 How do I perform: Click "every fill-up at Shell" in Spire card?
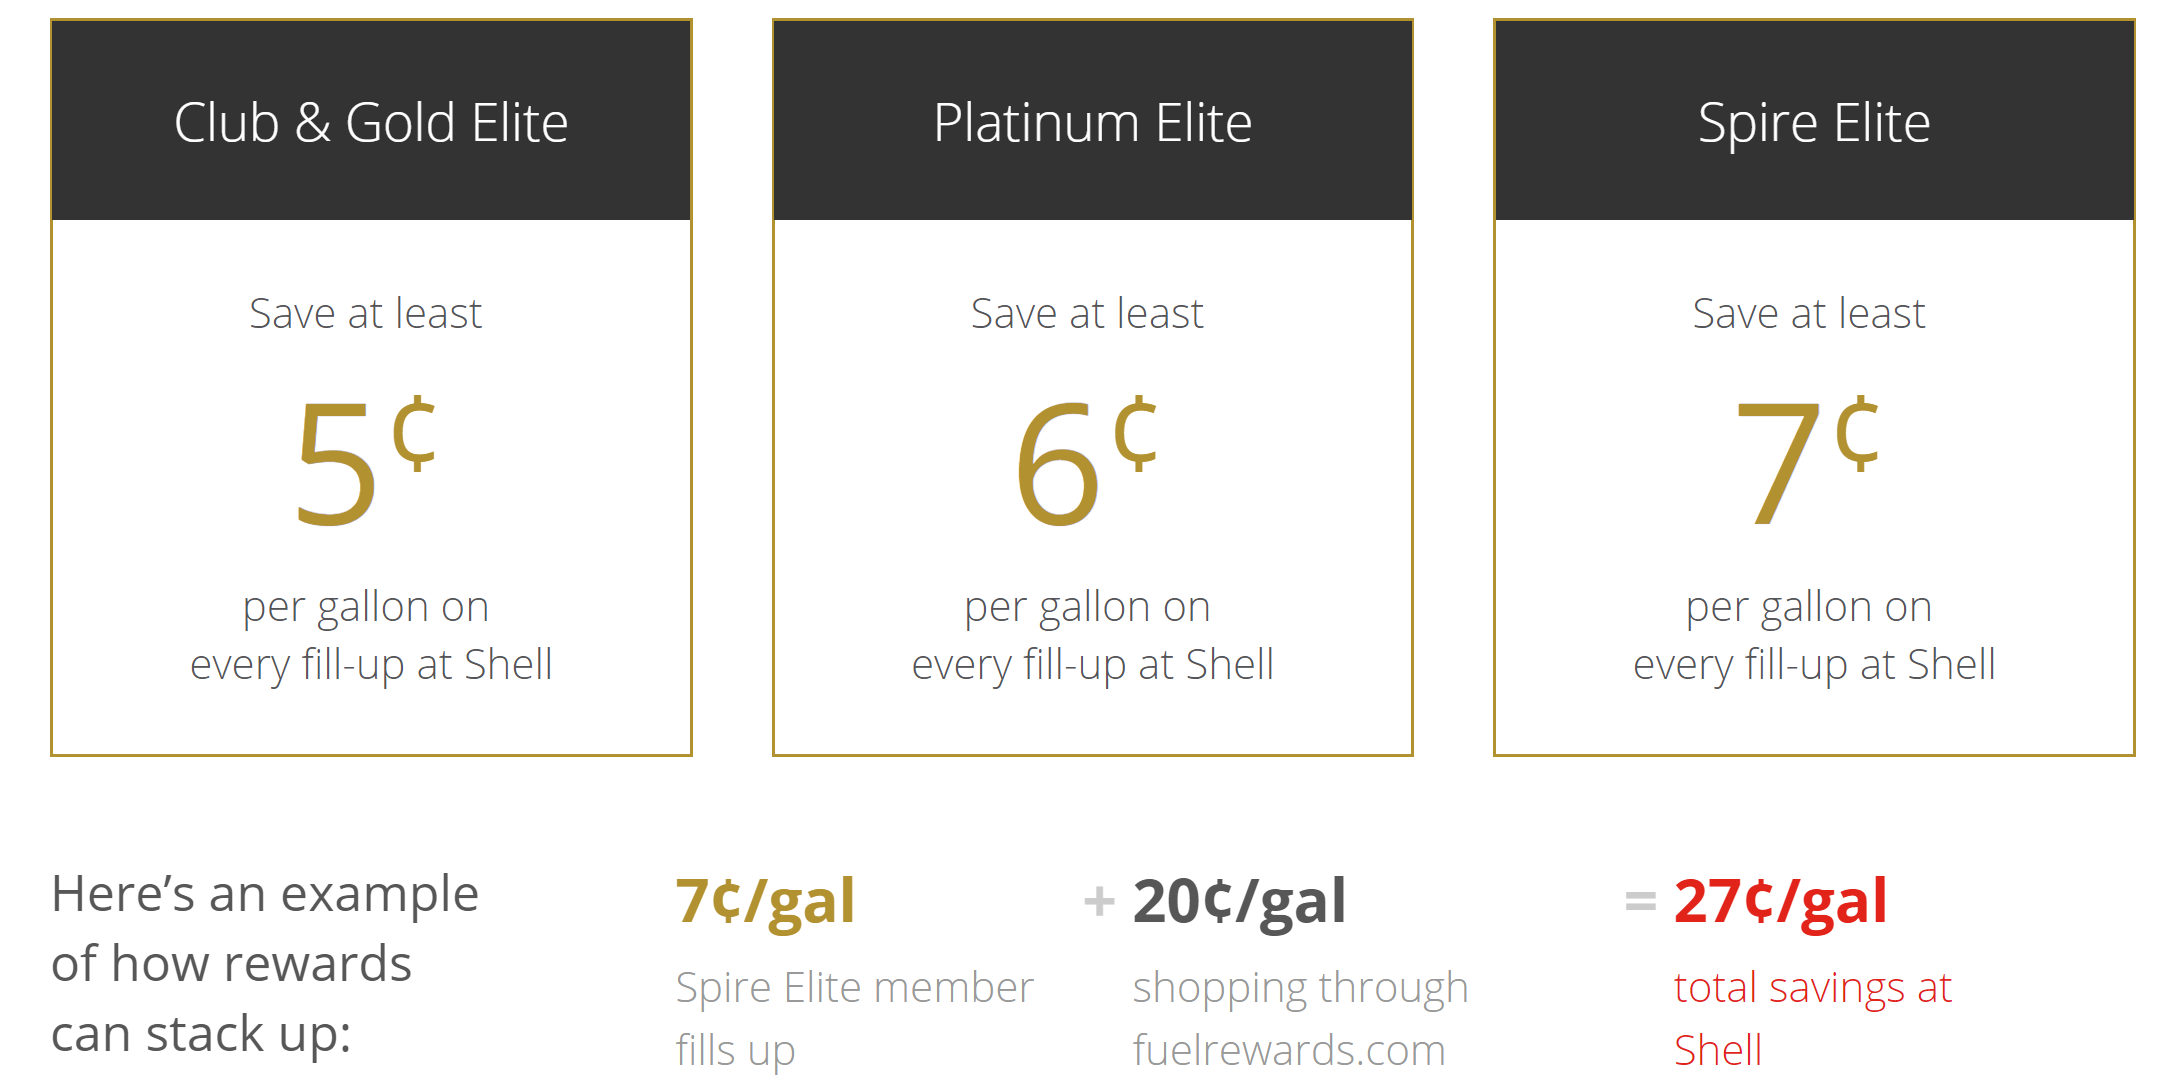pos(1814,665)
